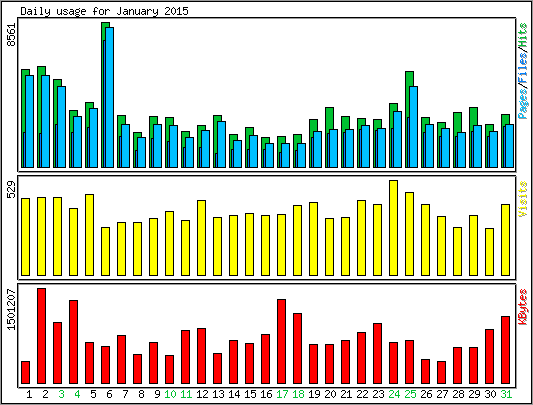This screenshot has width=533, height=405.
Task: Click the 8561 hits axis value
Action: click(x=11, y=34)
